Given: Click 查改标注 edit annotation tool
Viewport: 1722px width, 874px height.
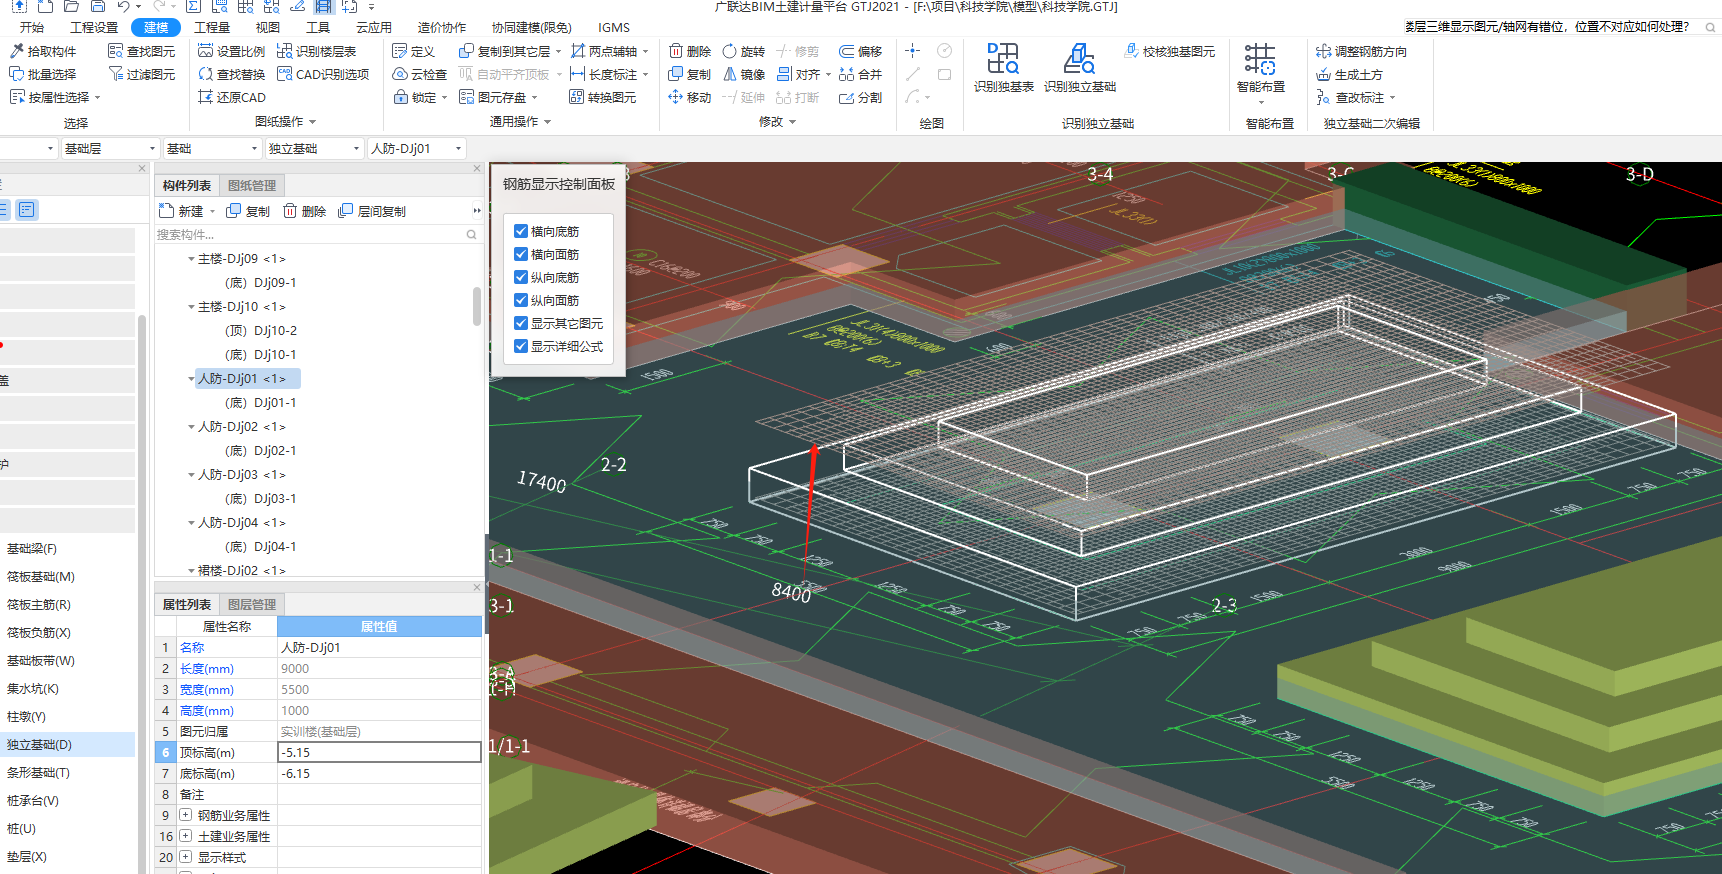Looking at the screenshot, I should click(x=1355, y=97).
